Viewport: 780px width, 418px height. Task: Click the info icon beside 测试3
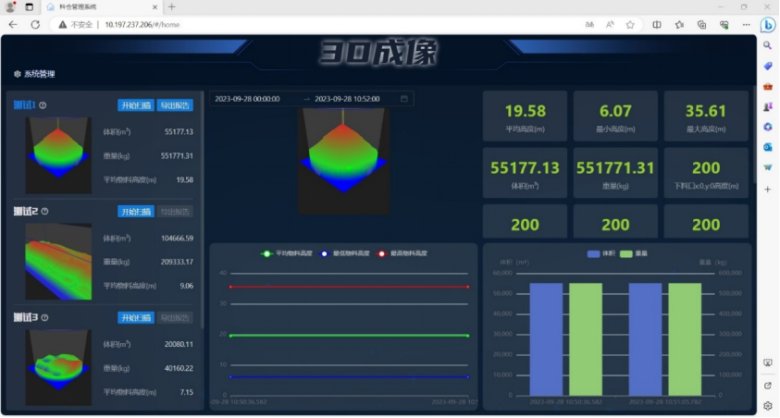pyautogui.click(x=46, y=318)
